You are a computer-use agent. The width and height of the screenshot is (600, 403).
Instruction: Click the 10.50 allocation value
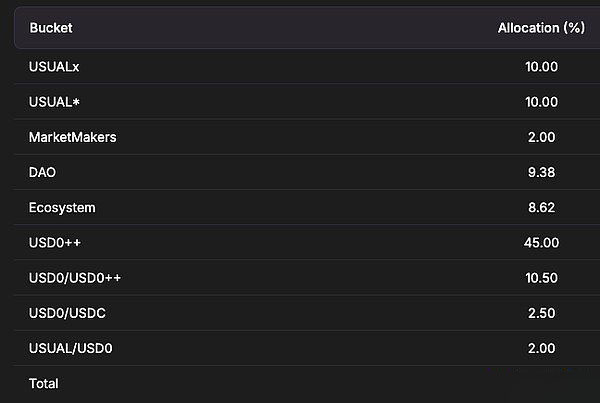pos(541,277)
